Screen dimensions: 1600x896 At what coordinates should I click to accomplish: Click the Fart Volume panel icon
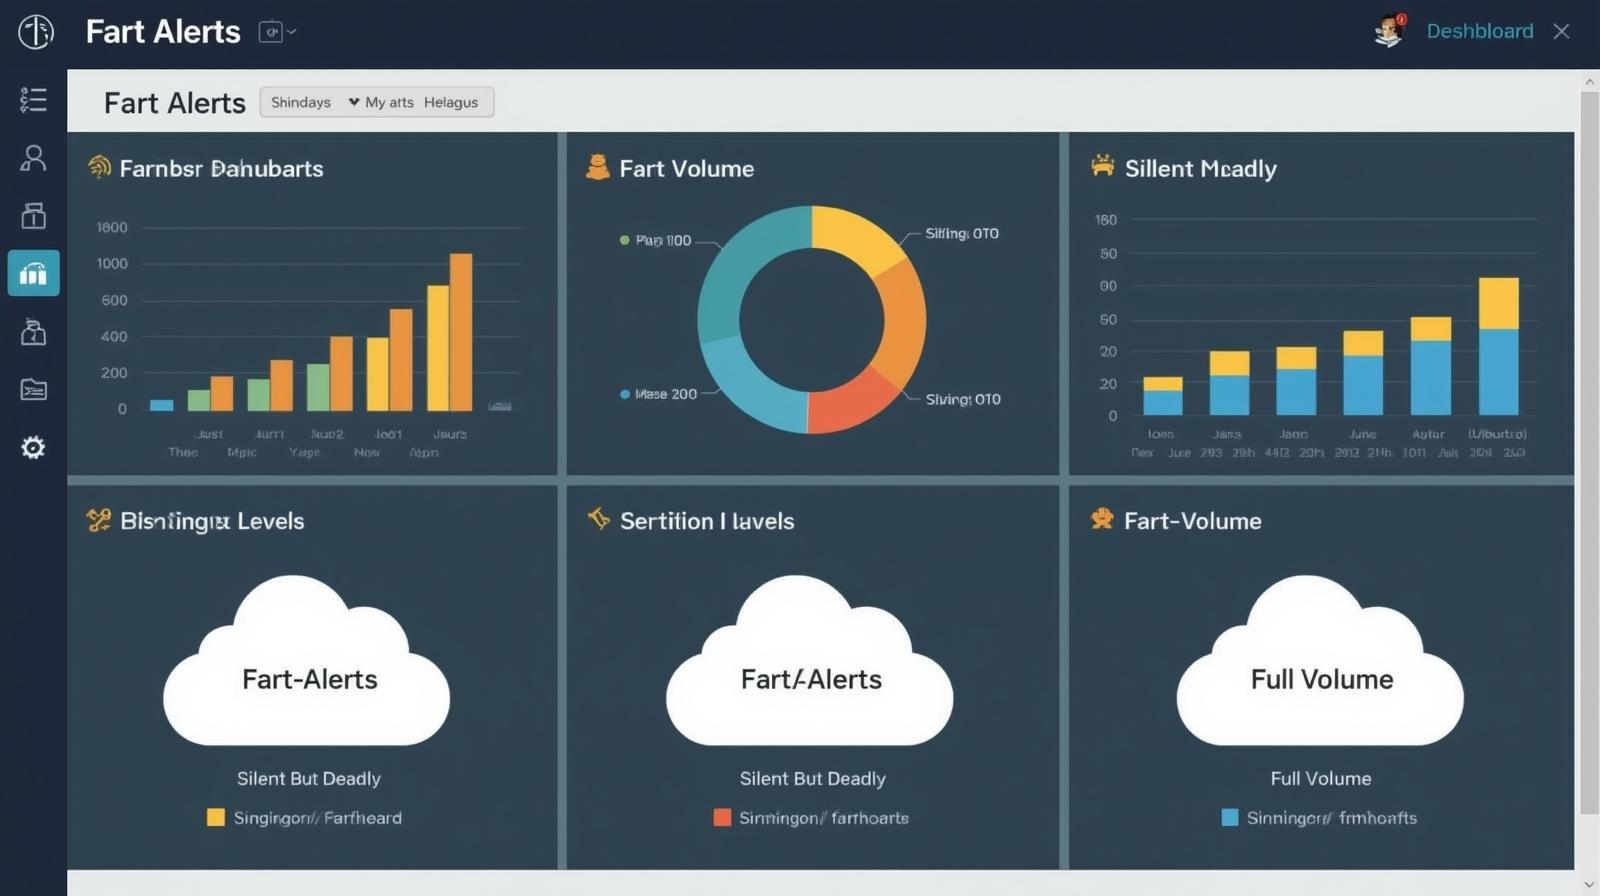(x=597, y=167)
